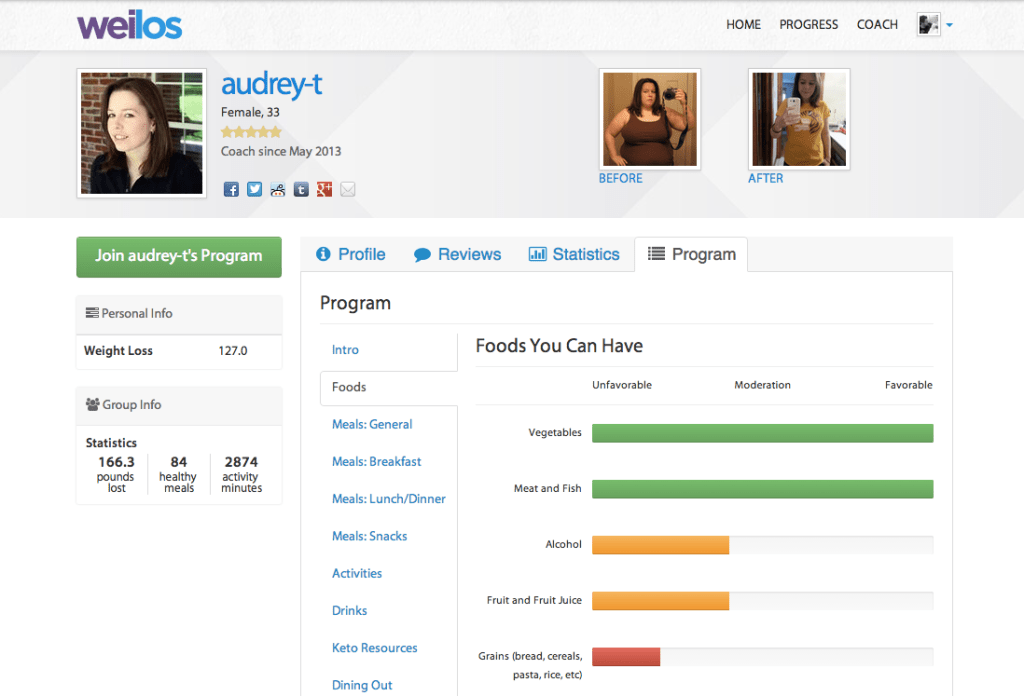Click audrey-t's profile picture
The height and width of the screenshot is (696, 1024).
pyautogui.click(x=142, y=133)
